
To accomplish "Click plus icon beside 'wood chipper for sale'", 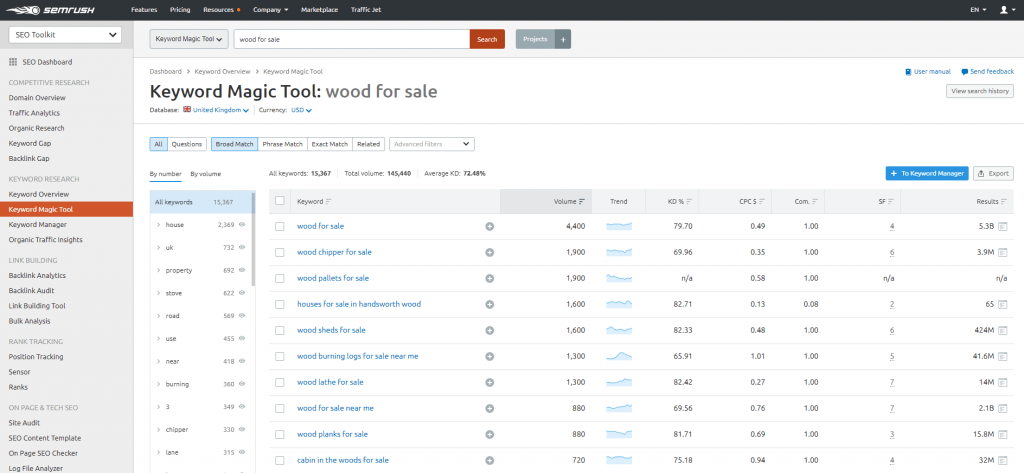I will click(x=490, y=252).
